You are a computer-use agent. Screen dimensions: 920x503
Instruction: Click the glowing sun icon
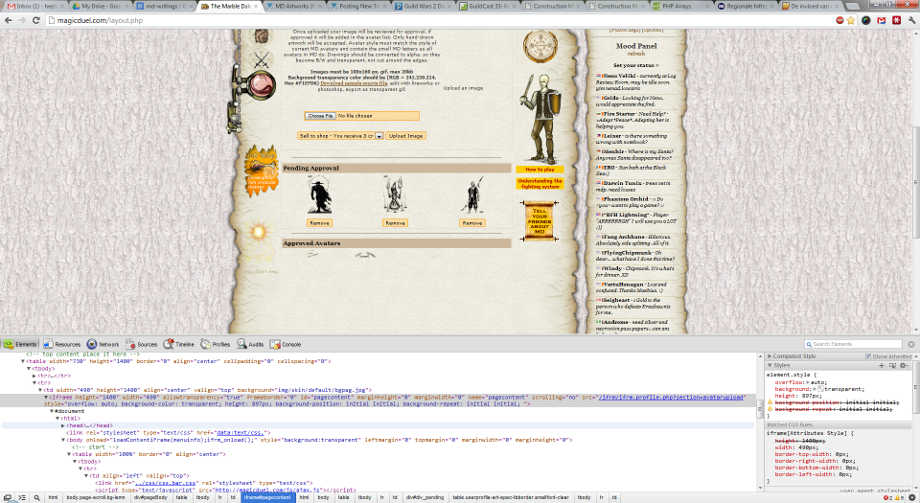pos(258,232)
